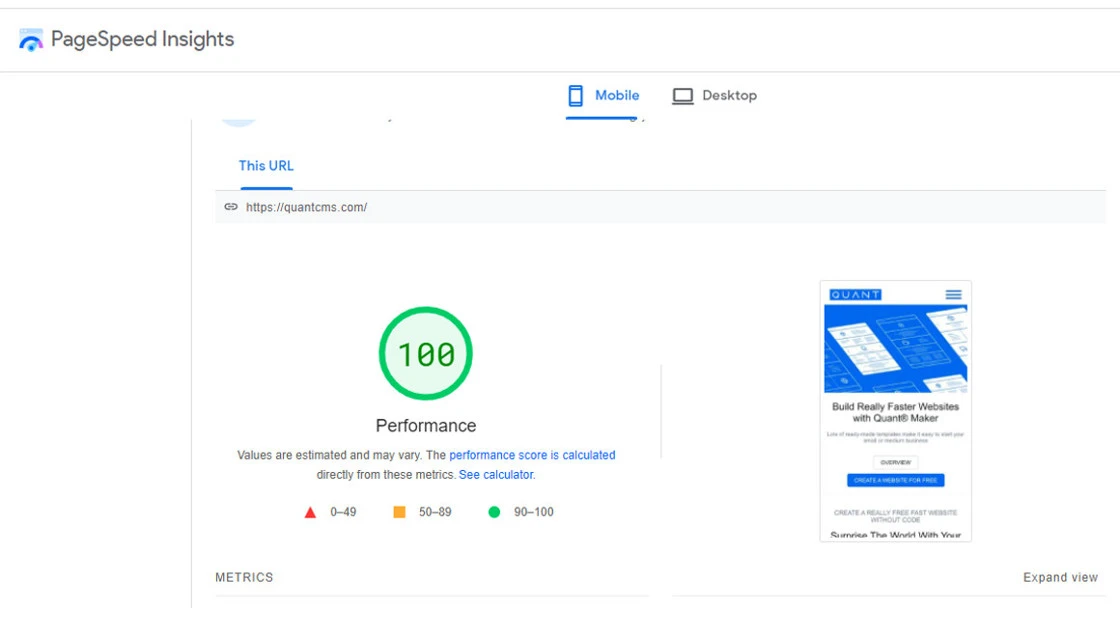Click the PageSpeed Insights logo icon
This screenshot has height=630, width=1120.
point(31,40)
